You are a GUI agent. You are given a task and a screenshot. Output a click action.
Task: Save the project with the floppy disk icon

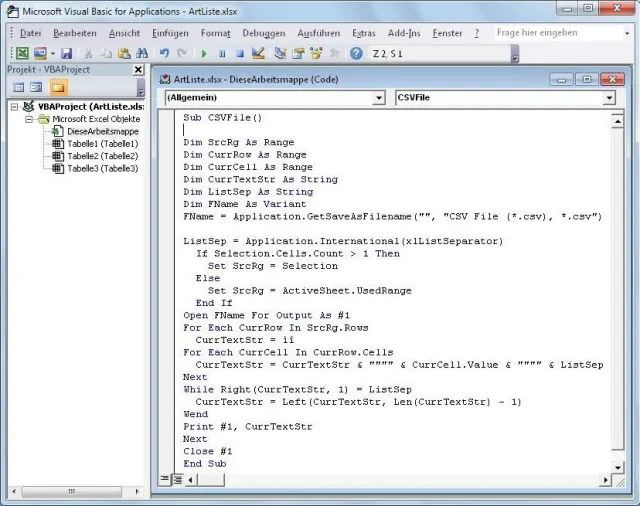point(66,53)
